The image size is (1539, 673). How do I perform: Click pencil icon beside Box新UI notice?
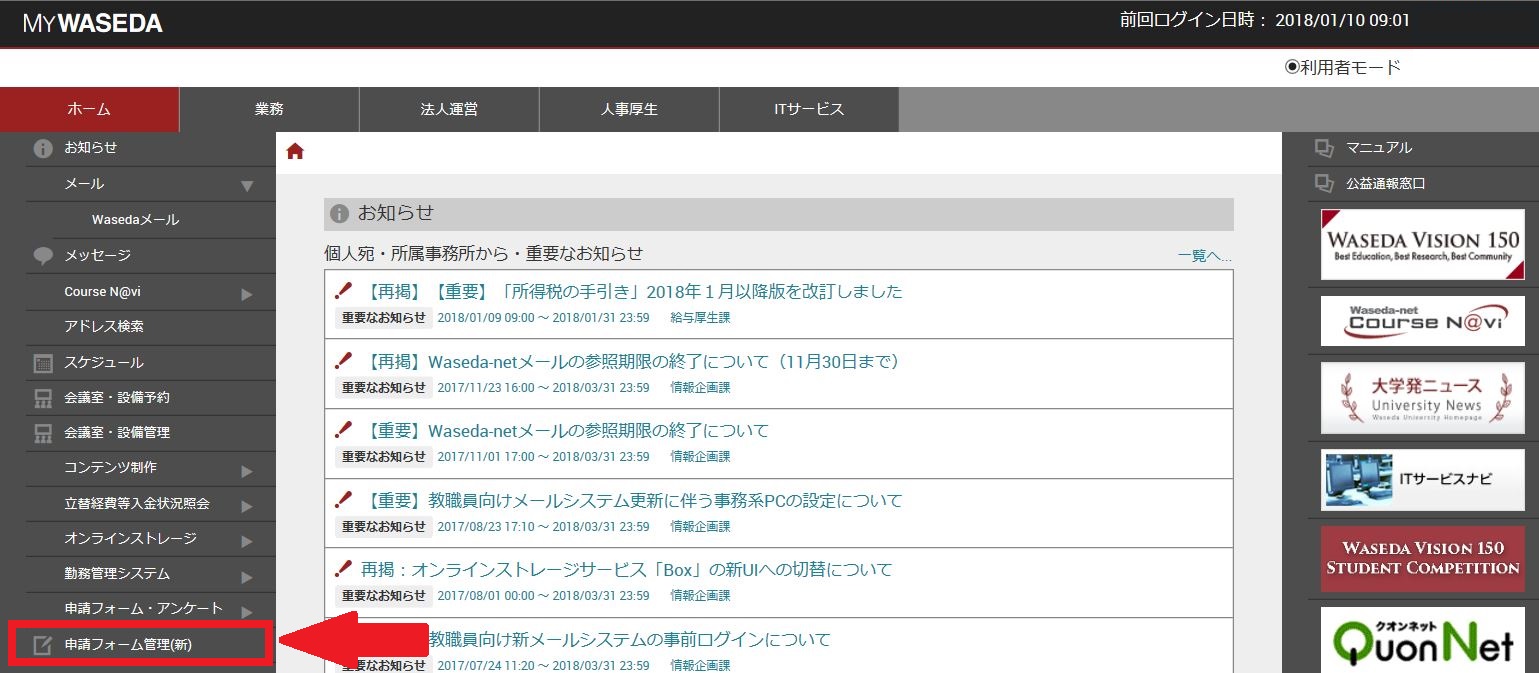pyautogui.click(x=344, y=569)
